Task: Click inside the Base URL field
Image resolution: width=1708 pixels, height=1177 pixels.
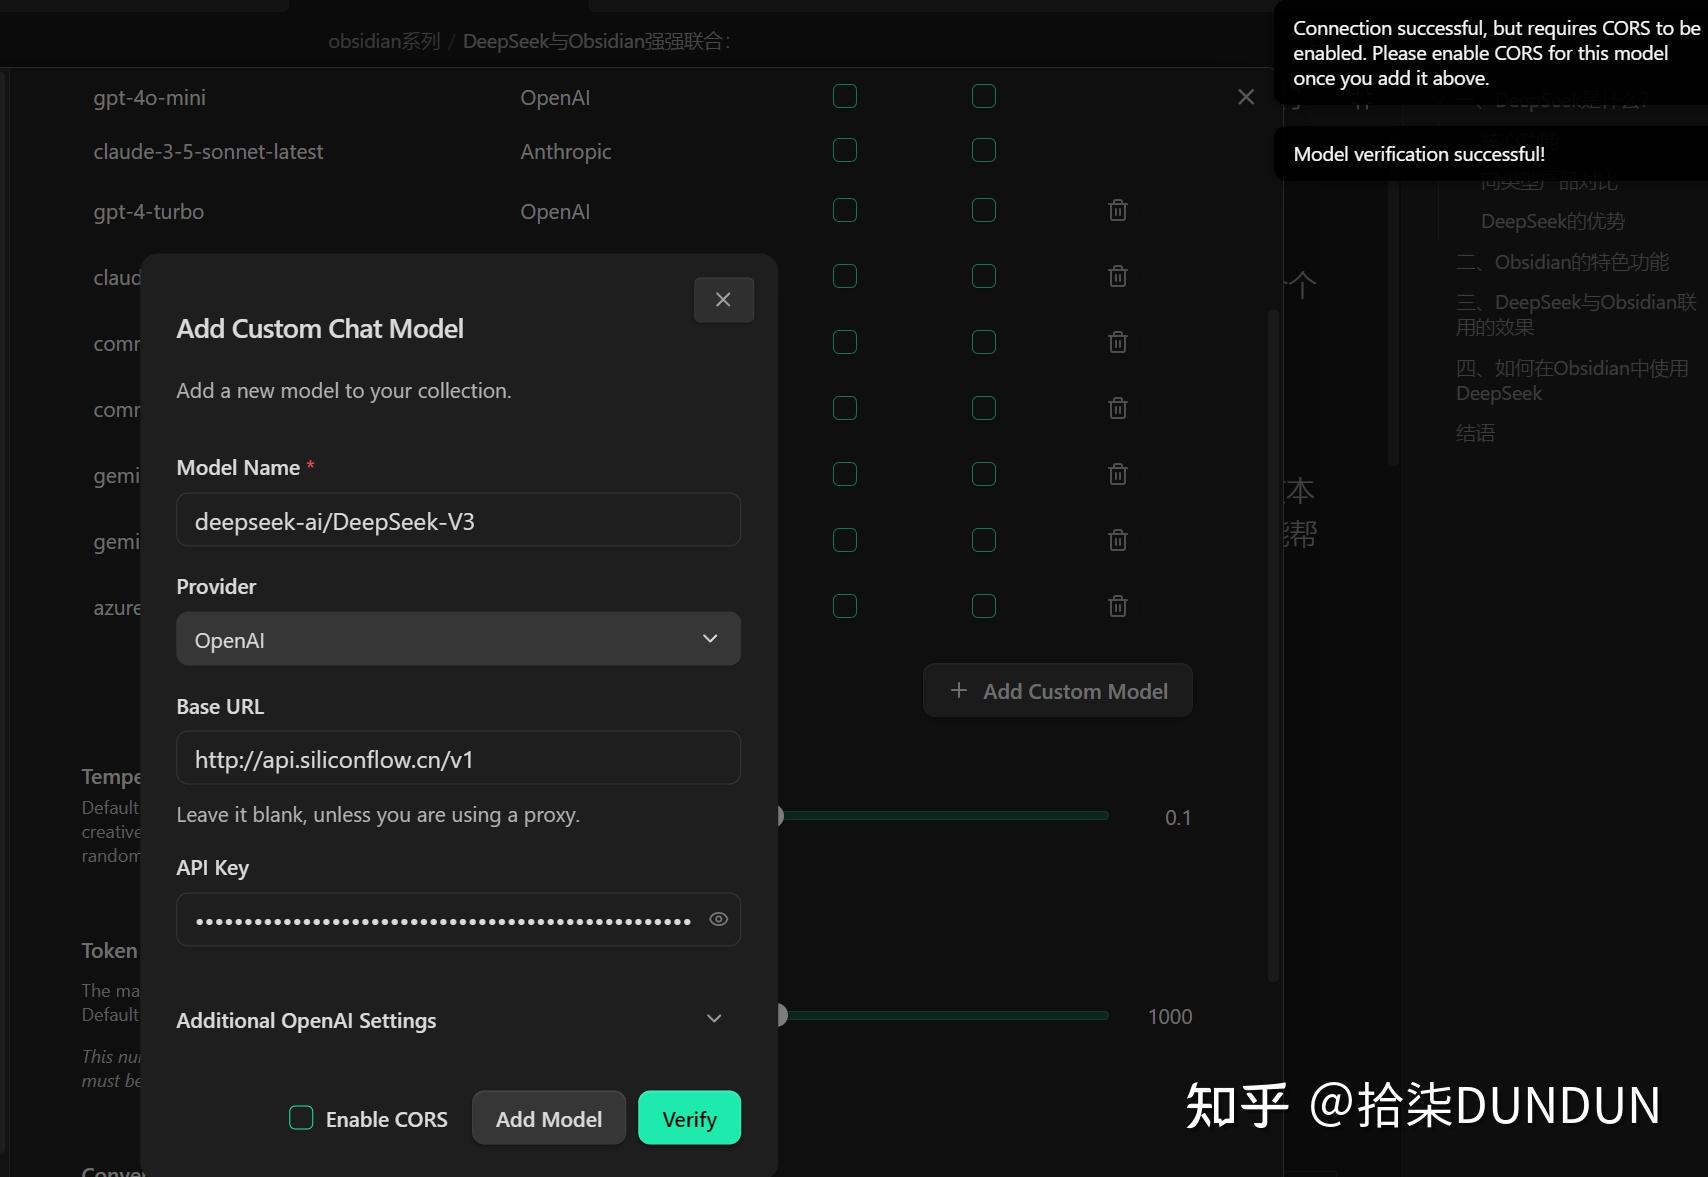Action: [x=457, y=758]
